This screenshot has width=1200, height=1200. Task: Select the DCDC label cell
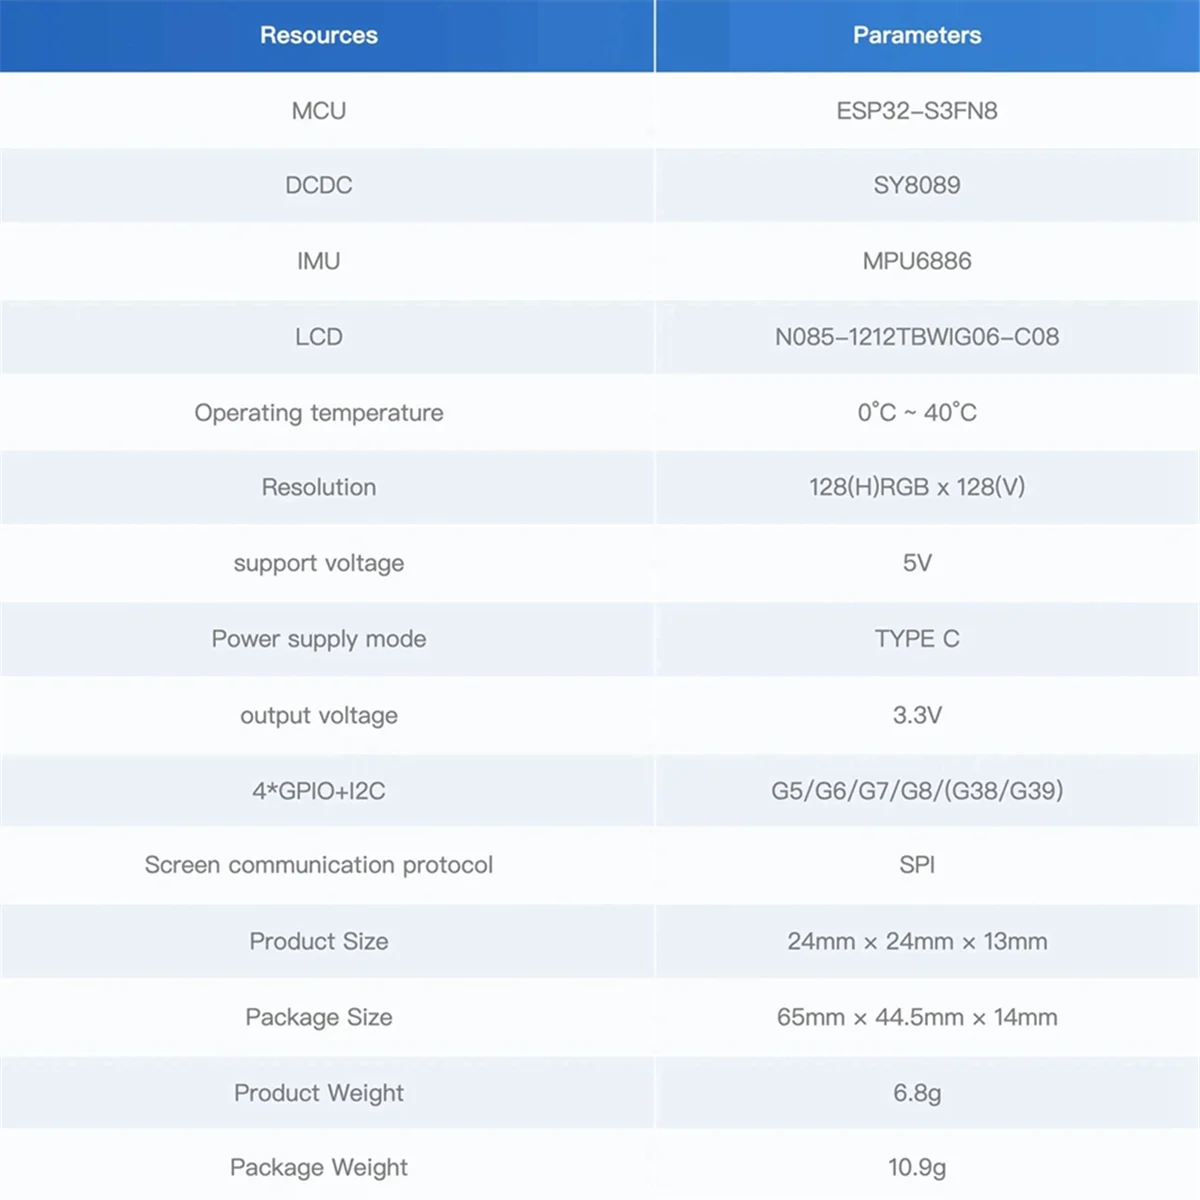[319, 185]
